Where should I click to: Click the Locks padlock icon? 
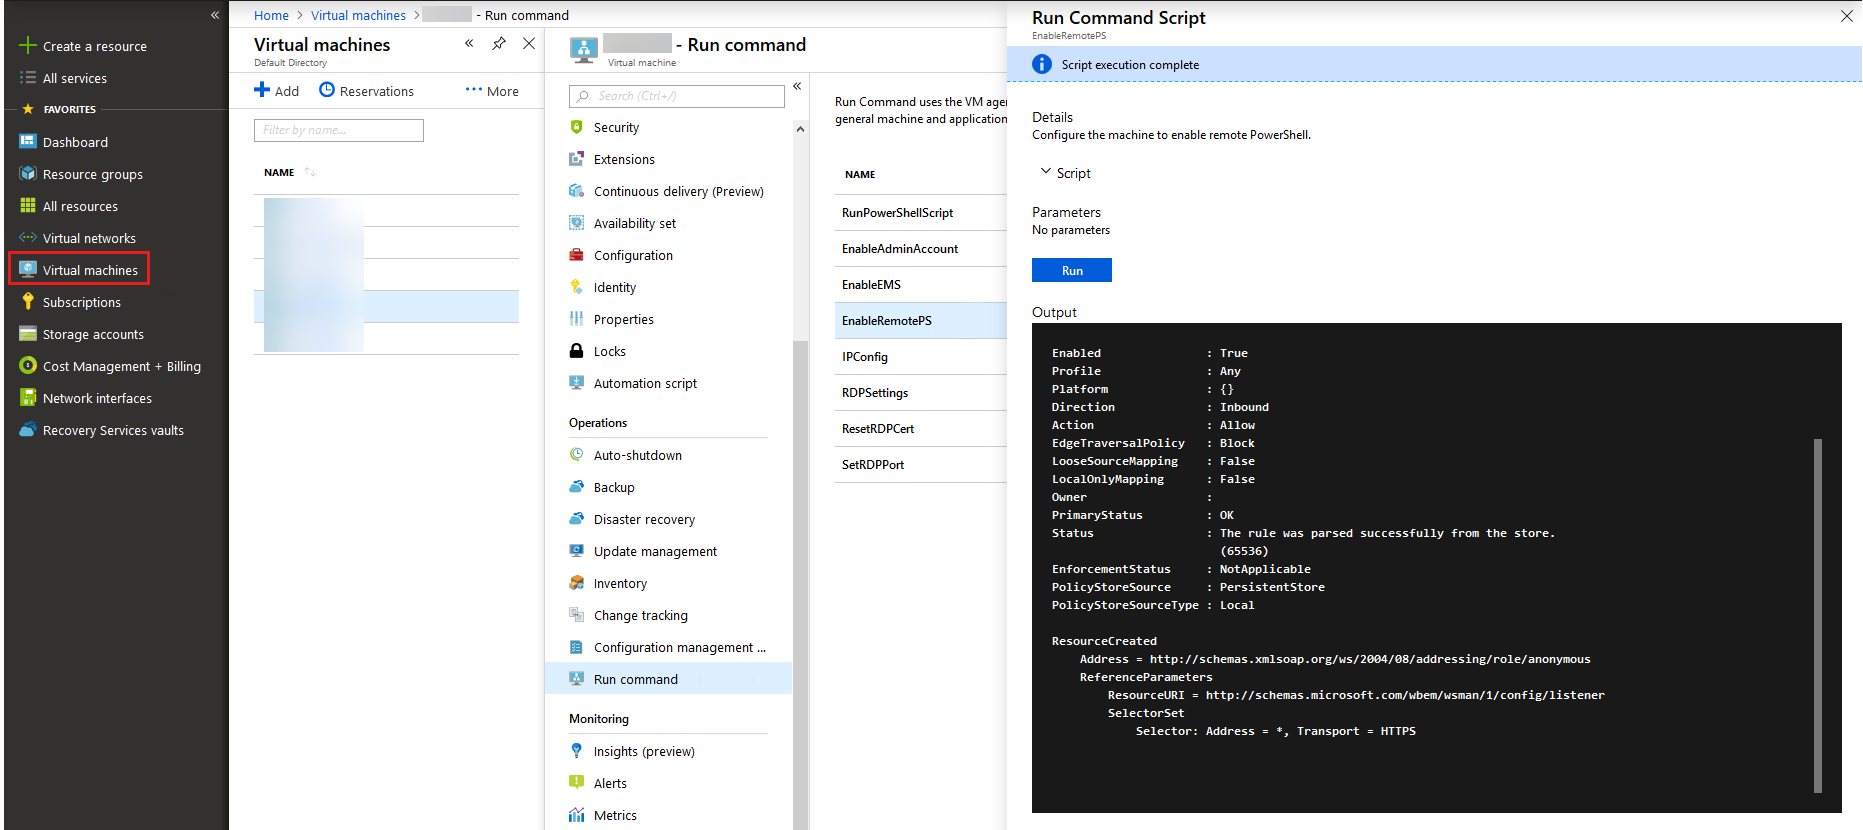pyautogui.click(x=576, y=351)
